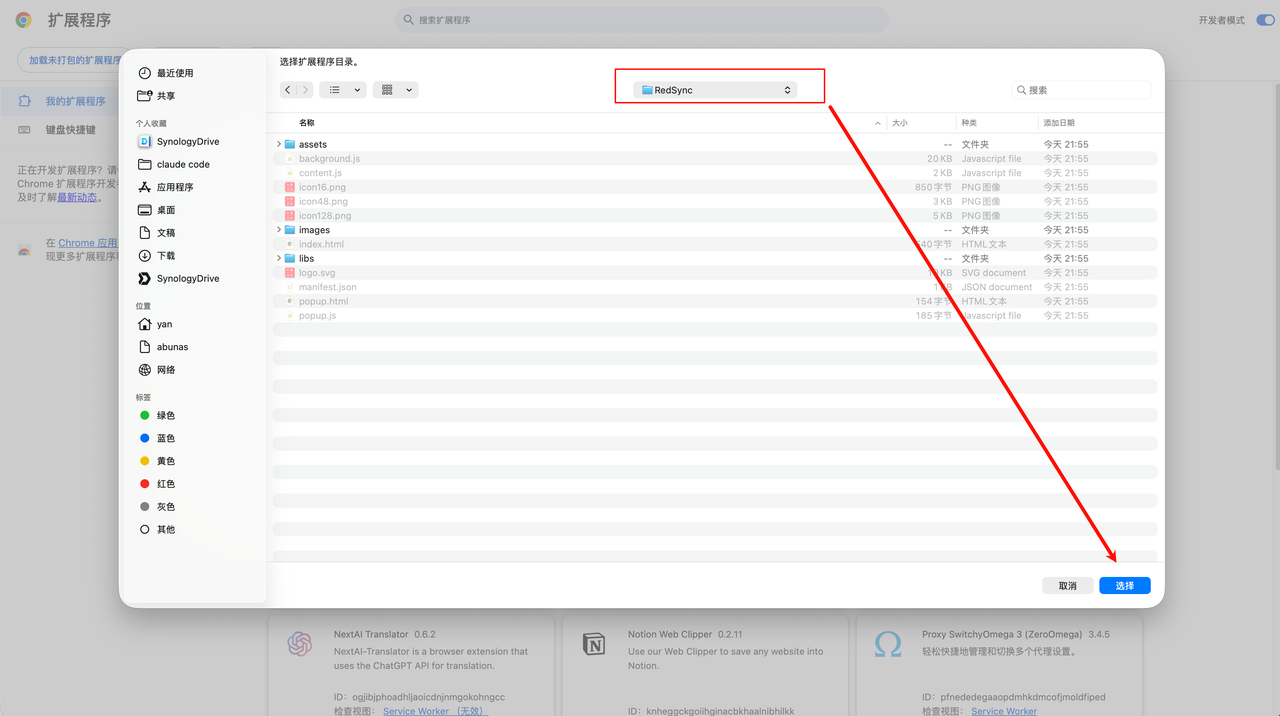This screenshot has width=1280, height=716.
Task: Open the yan home folder
Action: 164,324
